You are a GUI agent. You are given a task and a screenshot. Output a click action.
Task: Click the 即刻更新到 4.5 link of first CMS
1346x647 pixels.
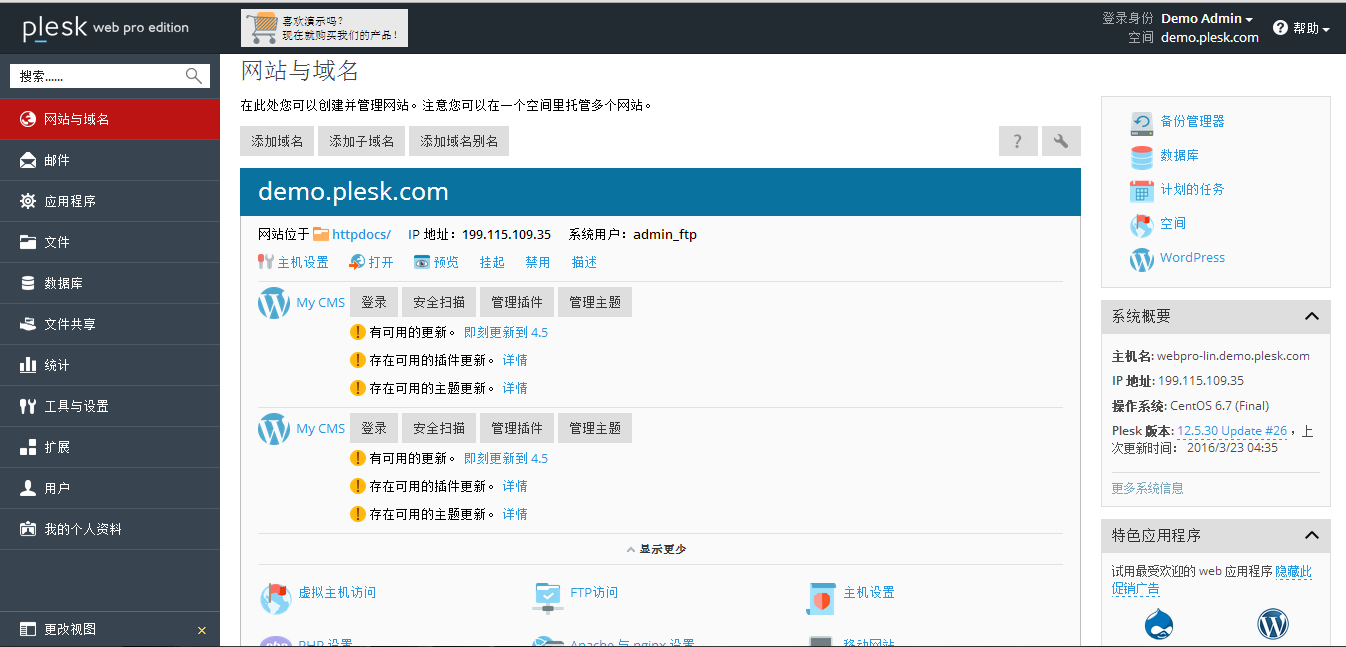click(506, 332)
